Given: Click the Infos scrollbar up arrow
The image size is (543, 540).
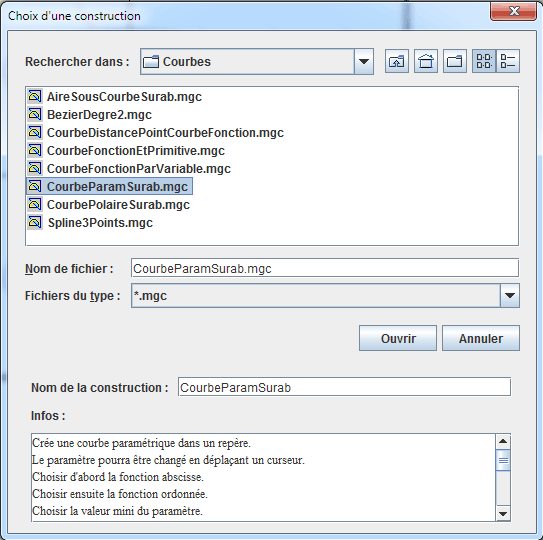Looking at the screenshot, I should 503,441.
